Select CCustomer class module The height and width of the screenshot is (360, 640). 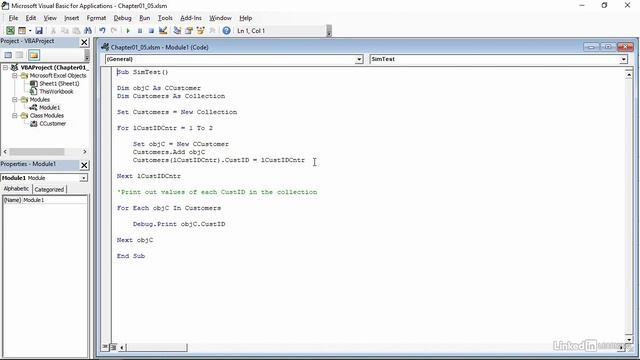coord(53,123)
